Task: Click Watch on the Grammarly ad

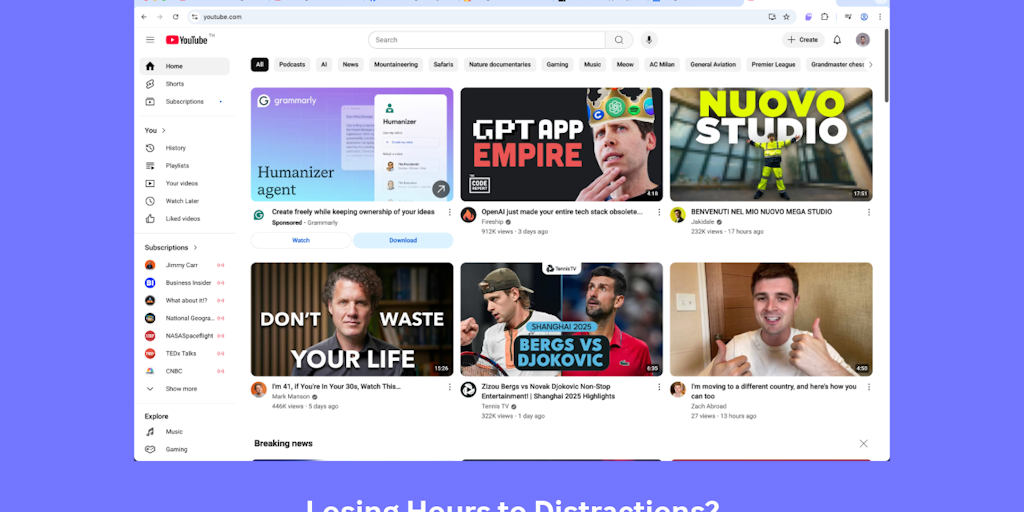Action: tap(301, 240)
